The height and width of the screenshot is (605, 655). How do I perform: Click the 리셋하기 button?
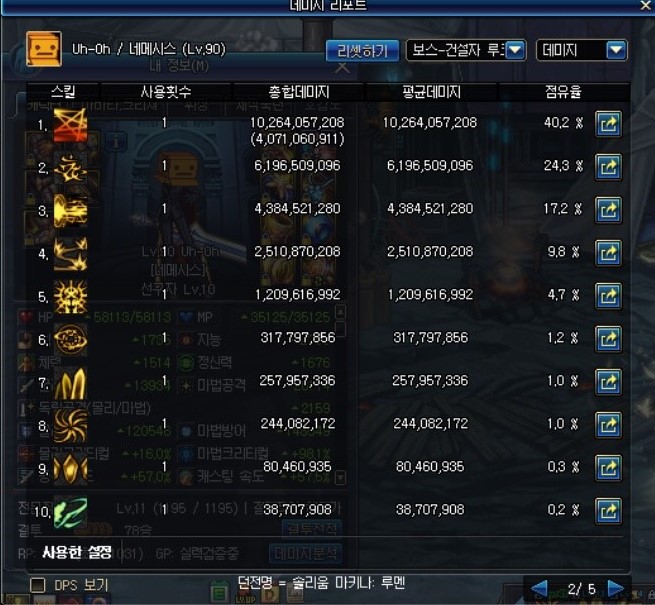coord(362,51)
